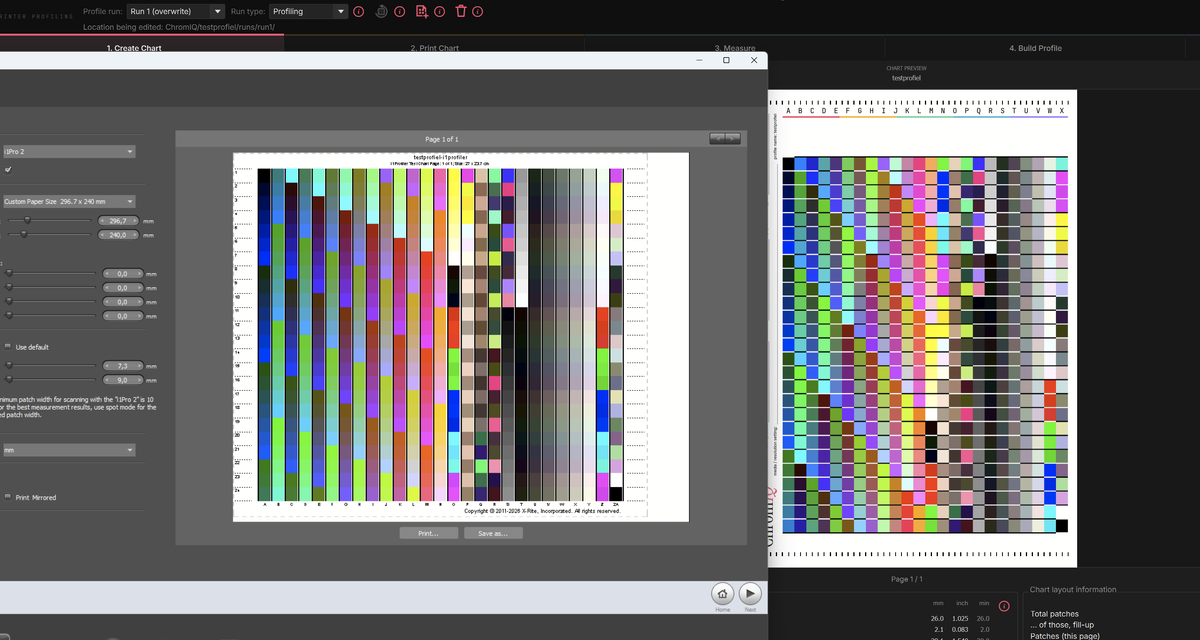Screen dimensions: 1200x640
Task: Click the Print... button
Action: click(428, 534)
